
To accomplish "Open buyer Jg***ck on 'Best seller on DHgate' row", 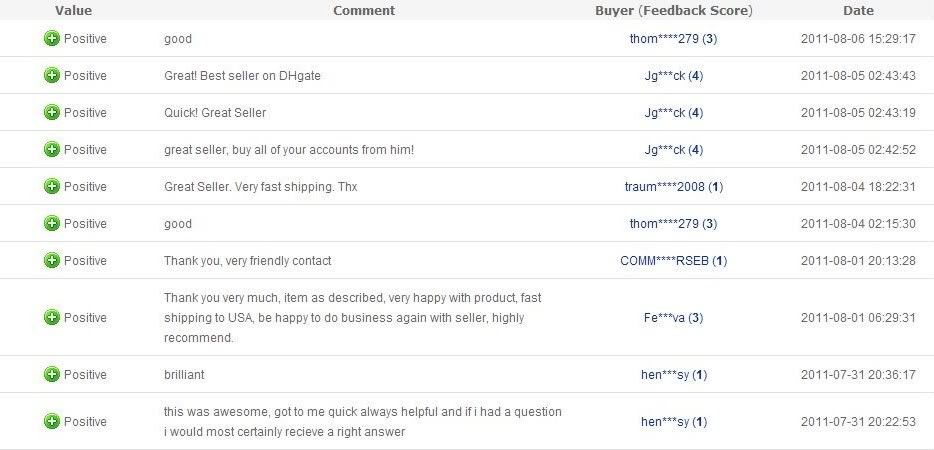I will (x=665, y=76).
